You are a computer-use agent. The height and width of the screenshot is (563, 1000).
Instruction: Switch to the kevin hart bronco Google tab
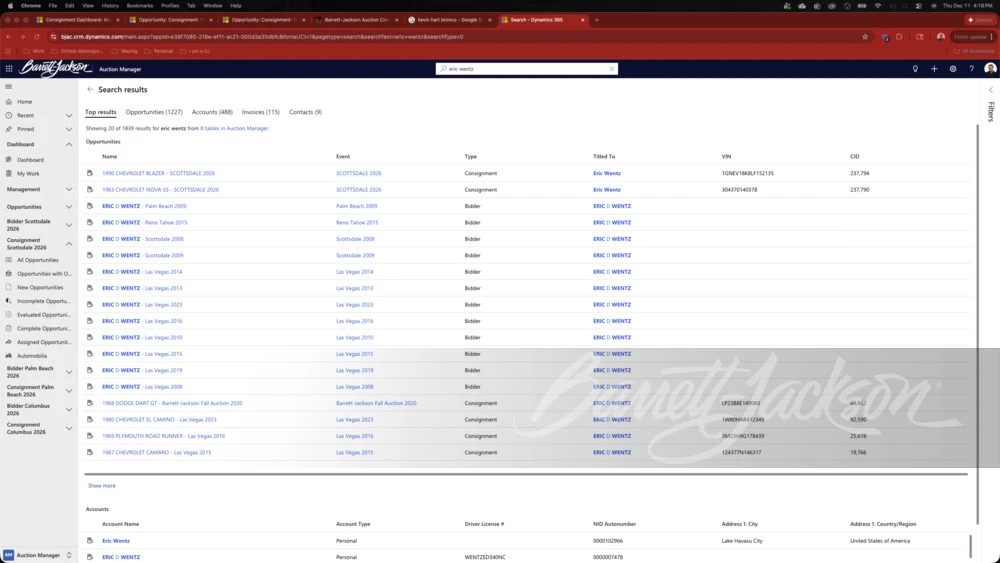tap(450, 20)
